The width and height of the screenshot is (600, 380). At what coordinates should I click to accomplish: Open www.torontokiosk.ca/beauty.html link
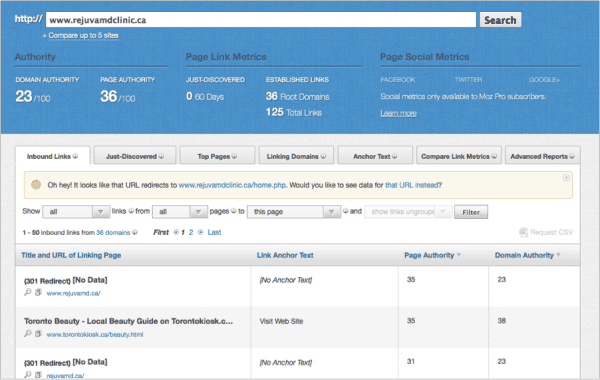coord(95,334)
